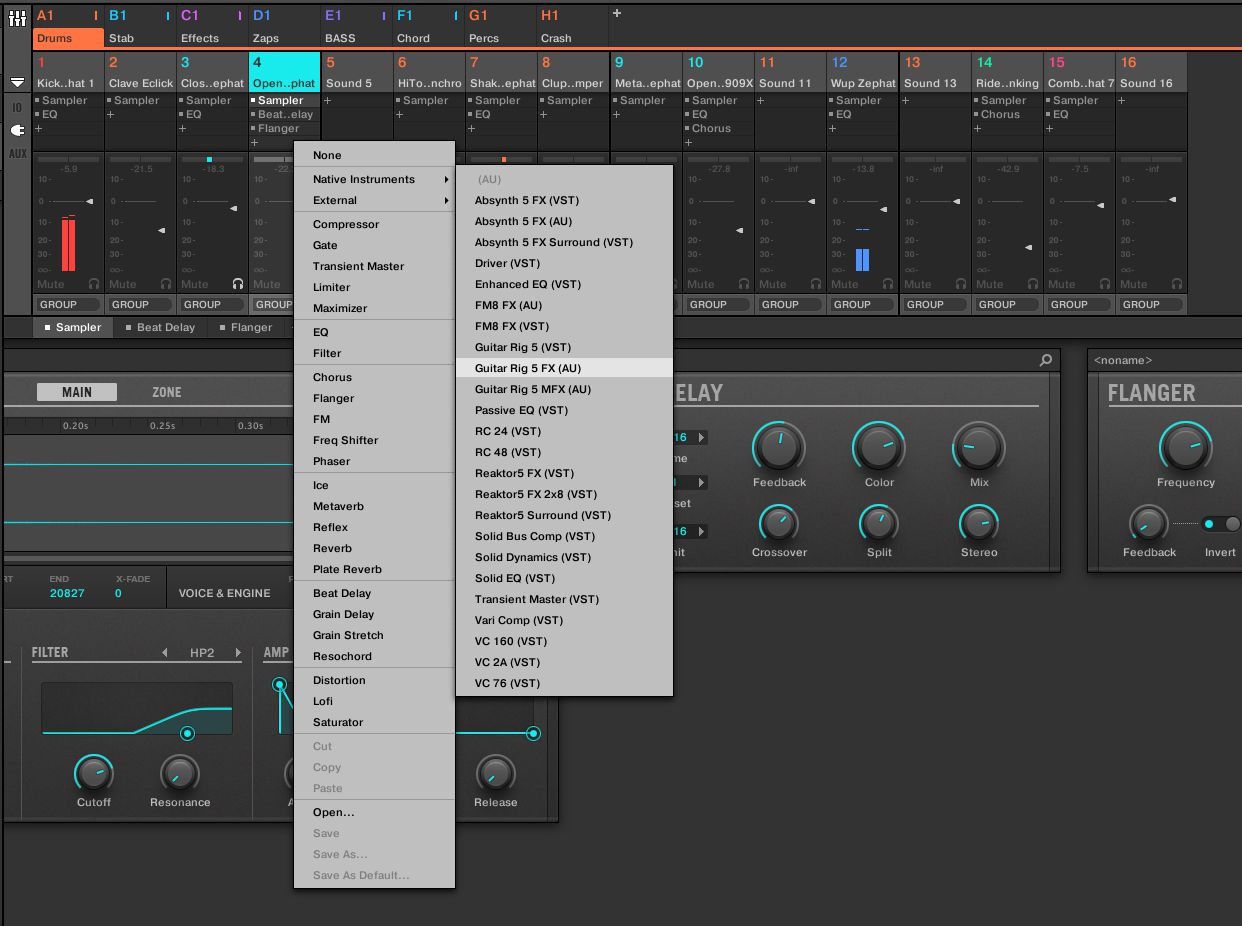
Task: Select the Sound 5 slot header
Action: tap(356, 72)
